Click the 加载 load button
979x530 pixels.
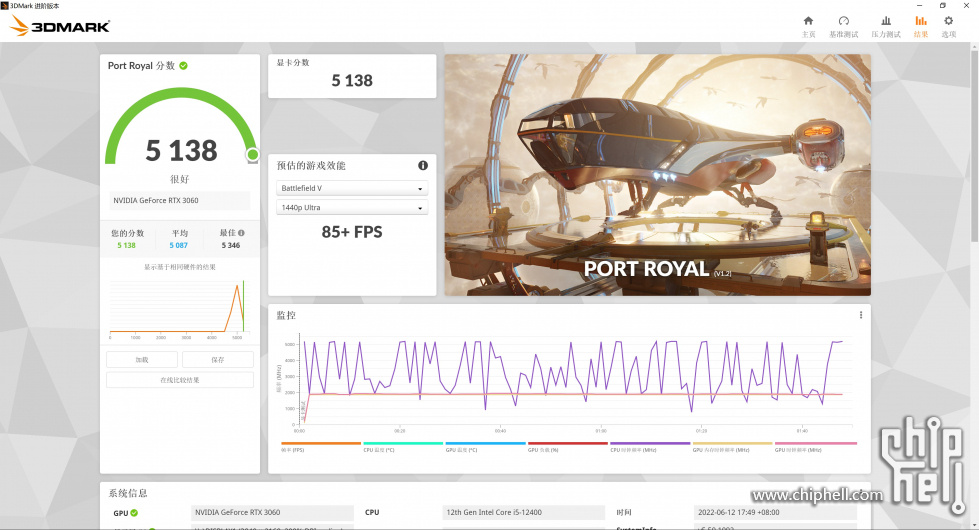(x=142, y=360)
